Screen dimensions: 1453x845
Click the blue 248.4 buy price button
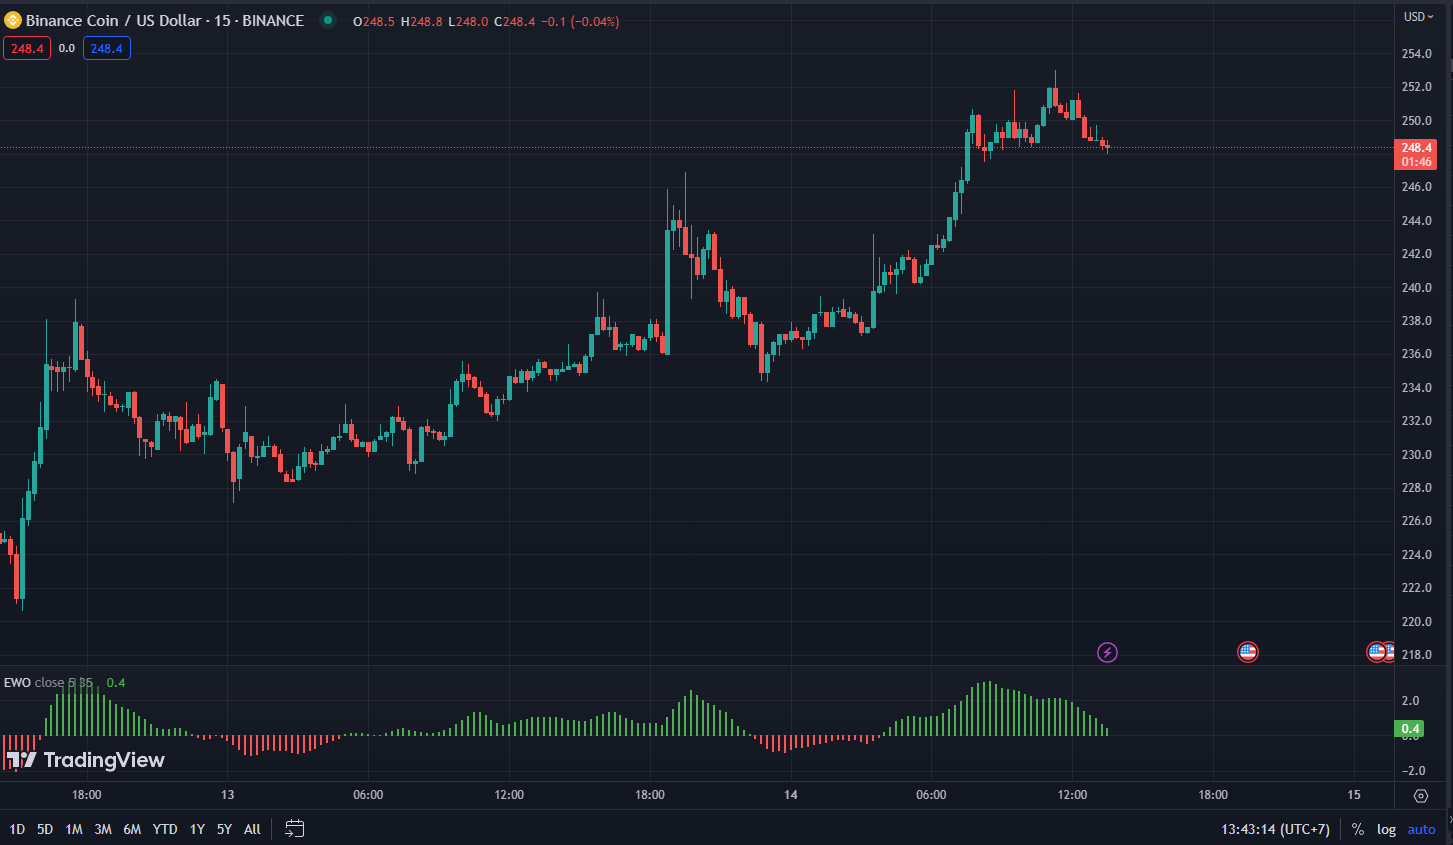pos(106,48)
